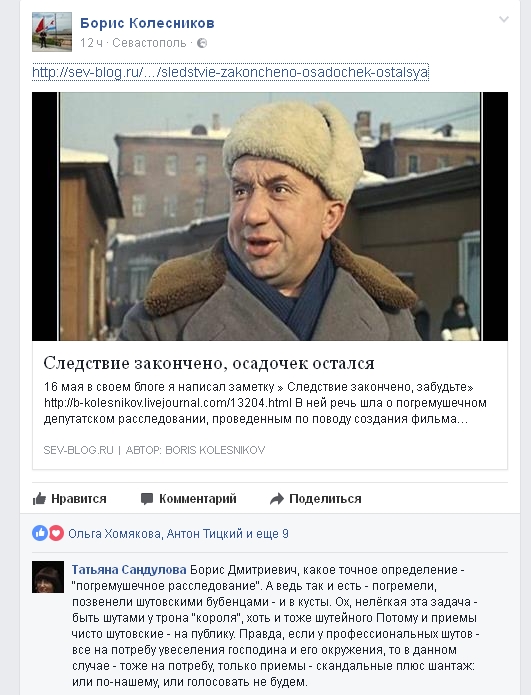The height and width of the screenshot is (695, 531).
Task: Click the thumbs-up icon next to Нравится
Action: coord(39,499)
